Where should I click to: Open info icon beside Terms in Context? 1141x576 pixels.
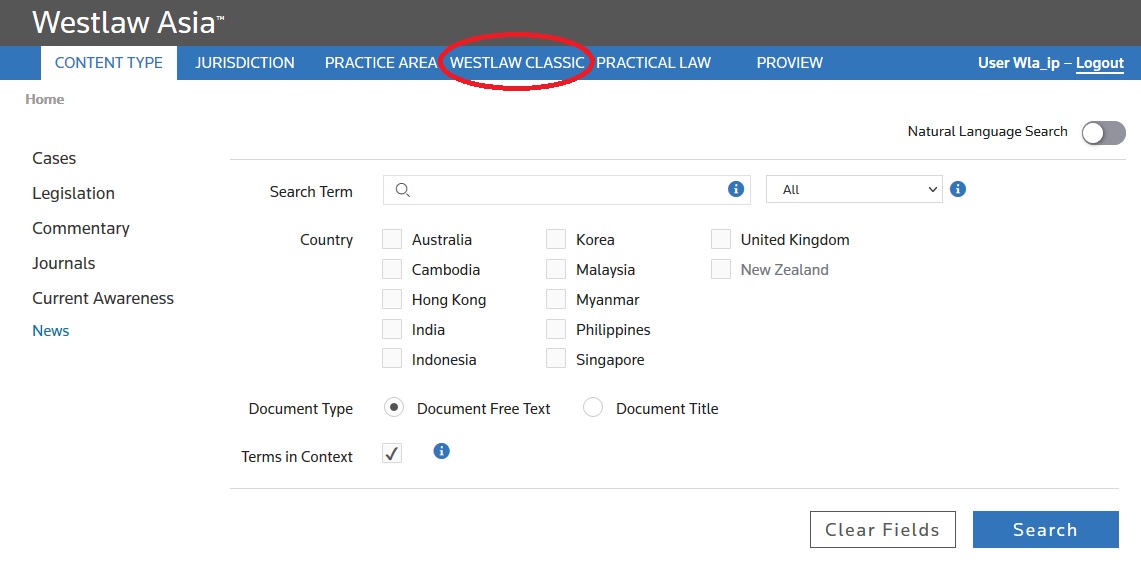[441, 451]
